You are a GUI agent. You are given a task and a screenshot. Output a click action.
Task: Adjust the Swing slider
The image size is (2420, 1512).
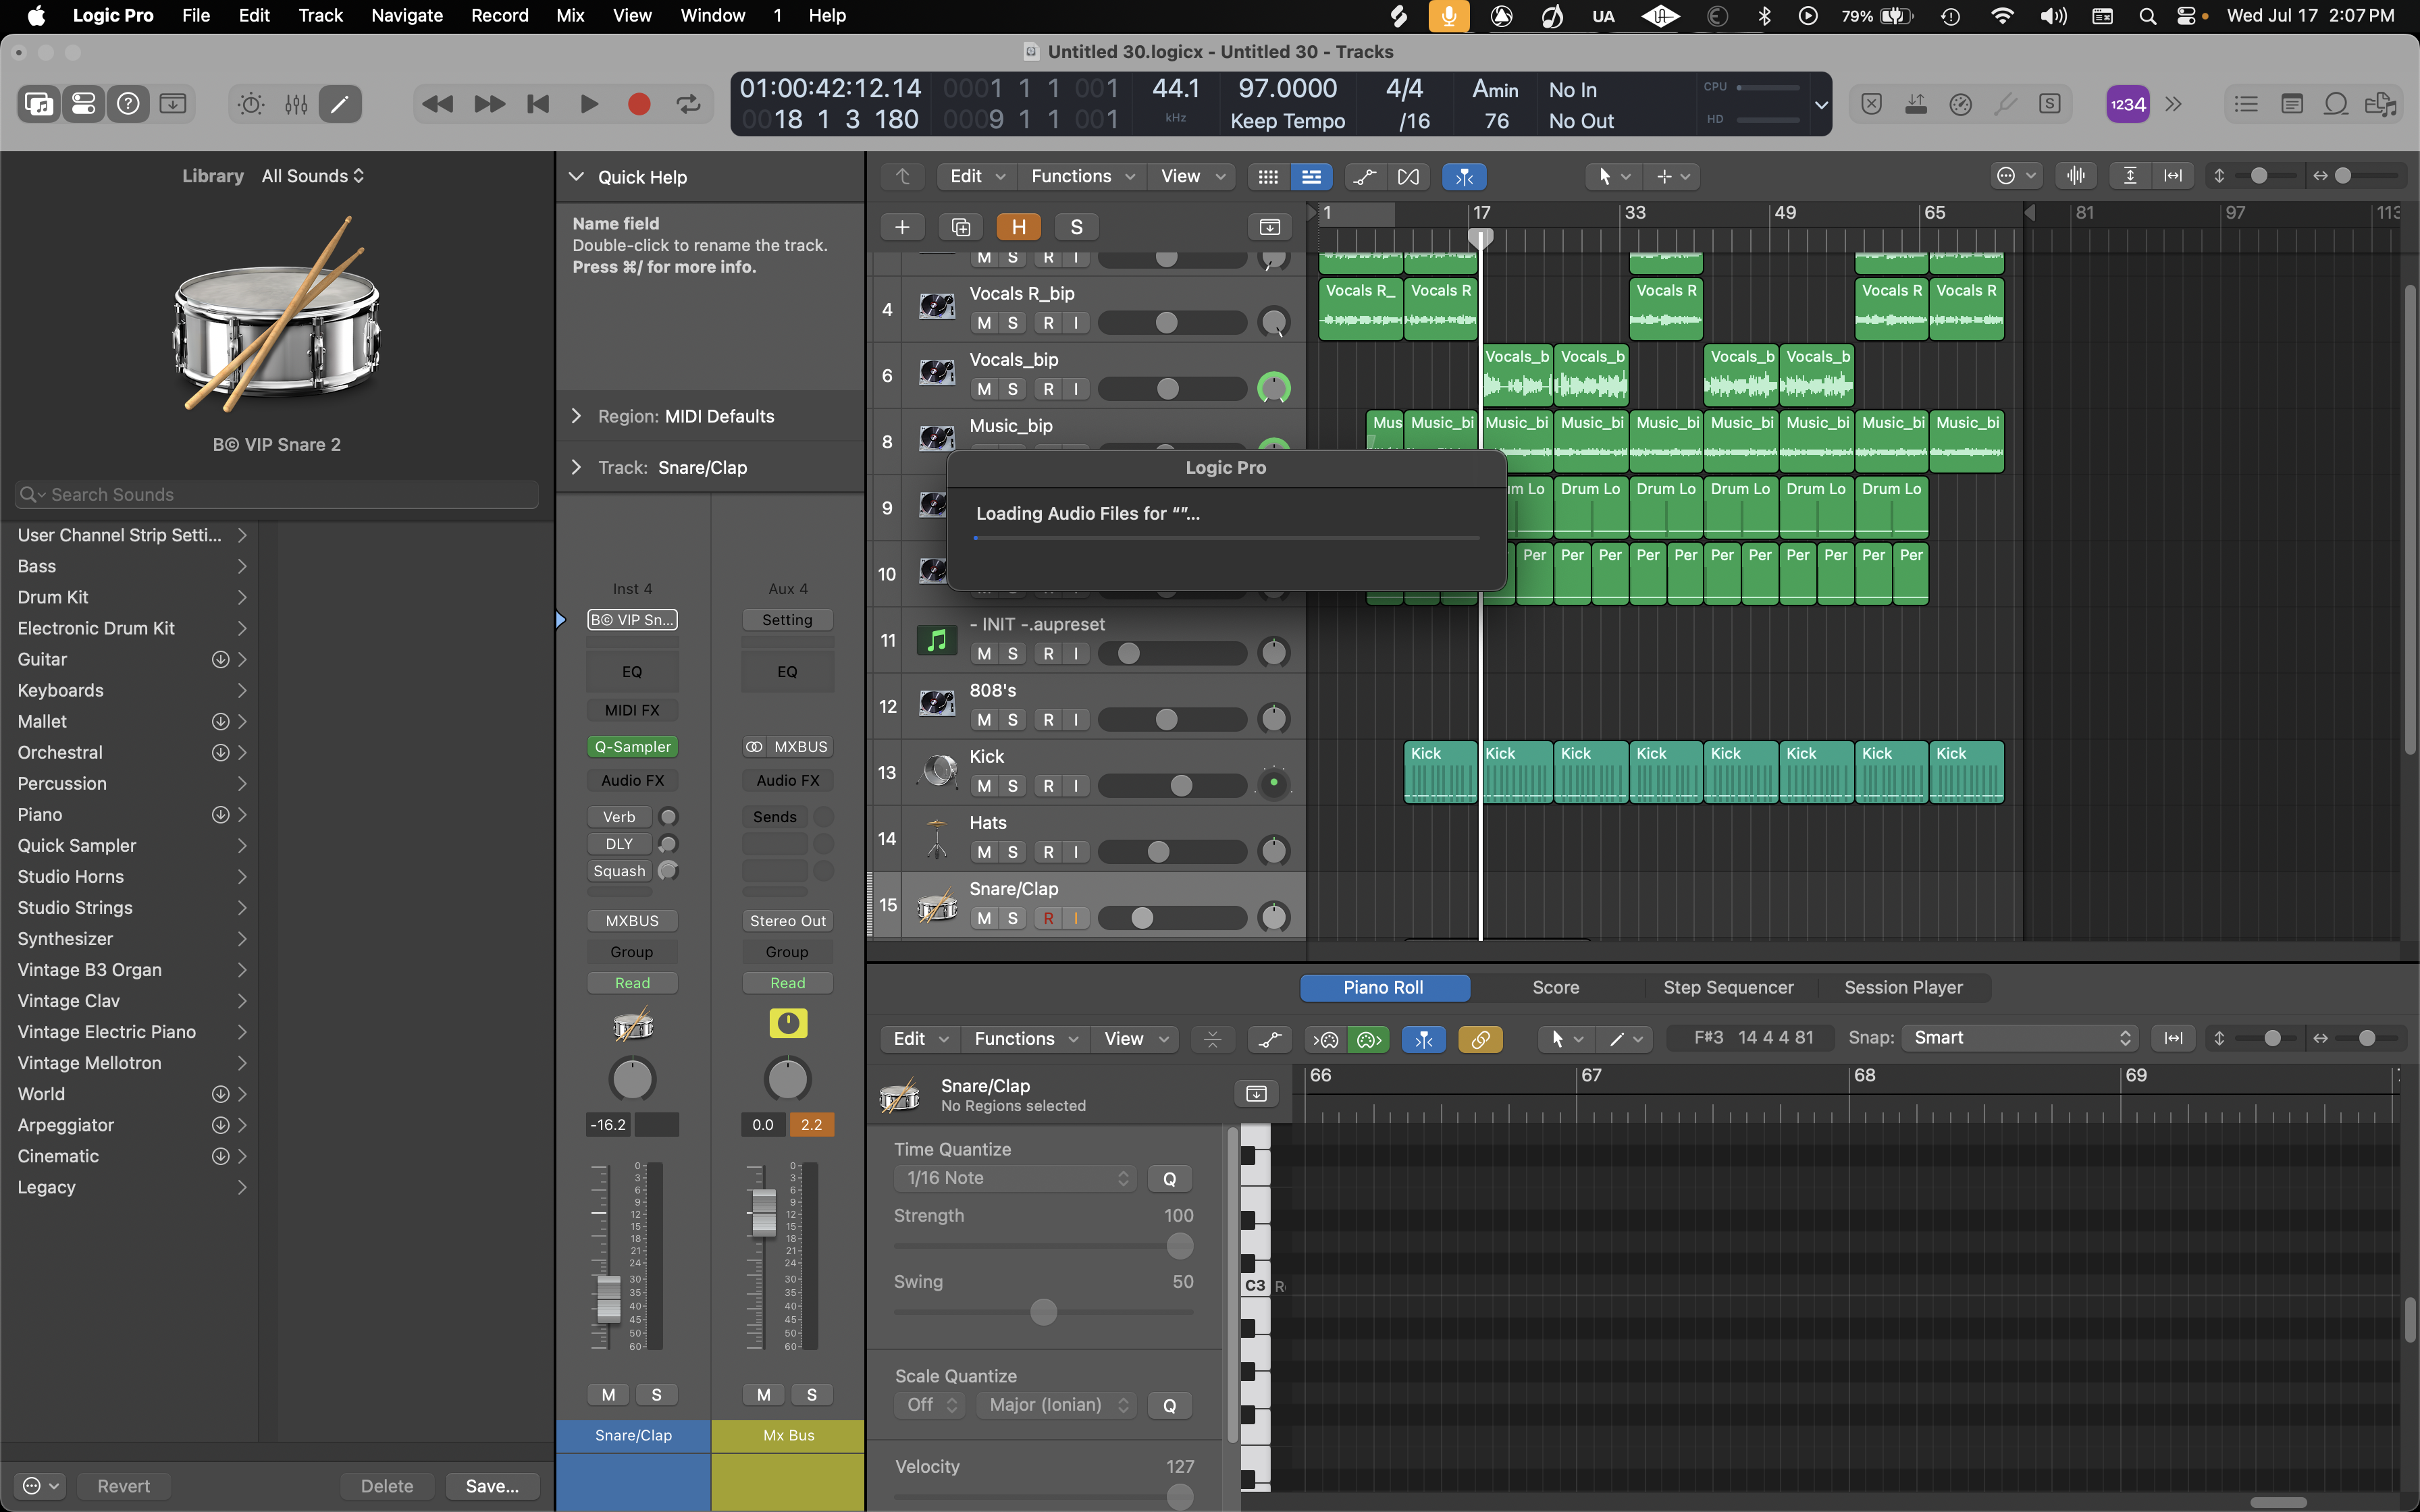pyautogui.click(x=1043, y=1312)
